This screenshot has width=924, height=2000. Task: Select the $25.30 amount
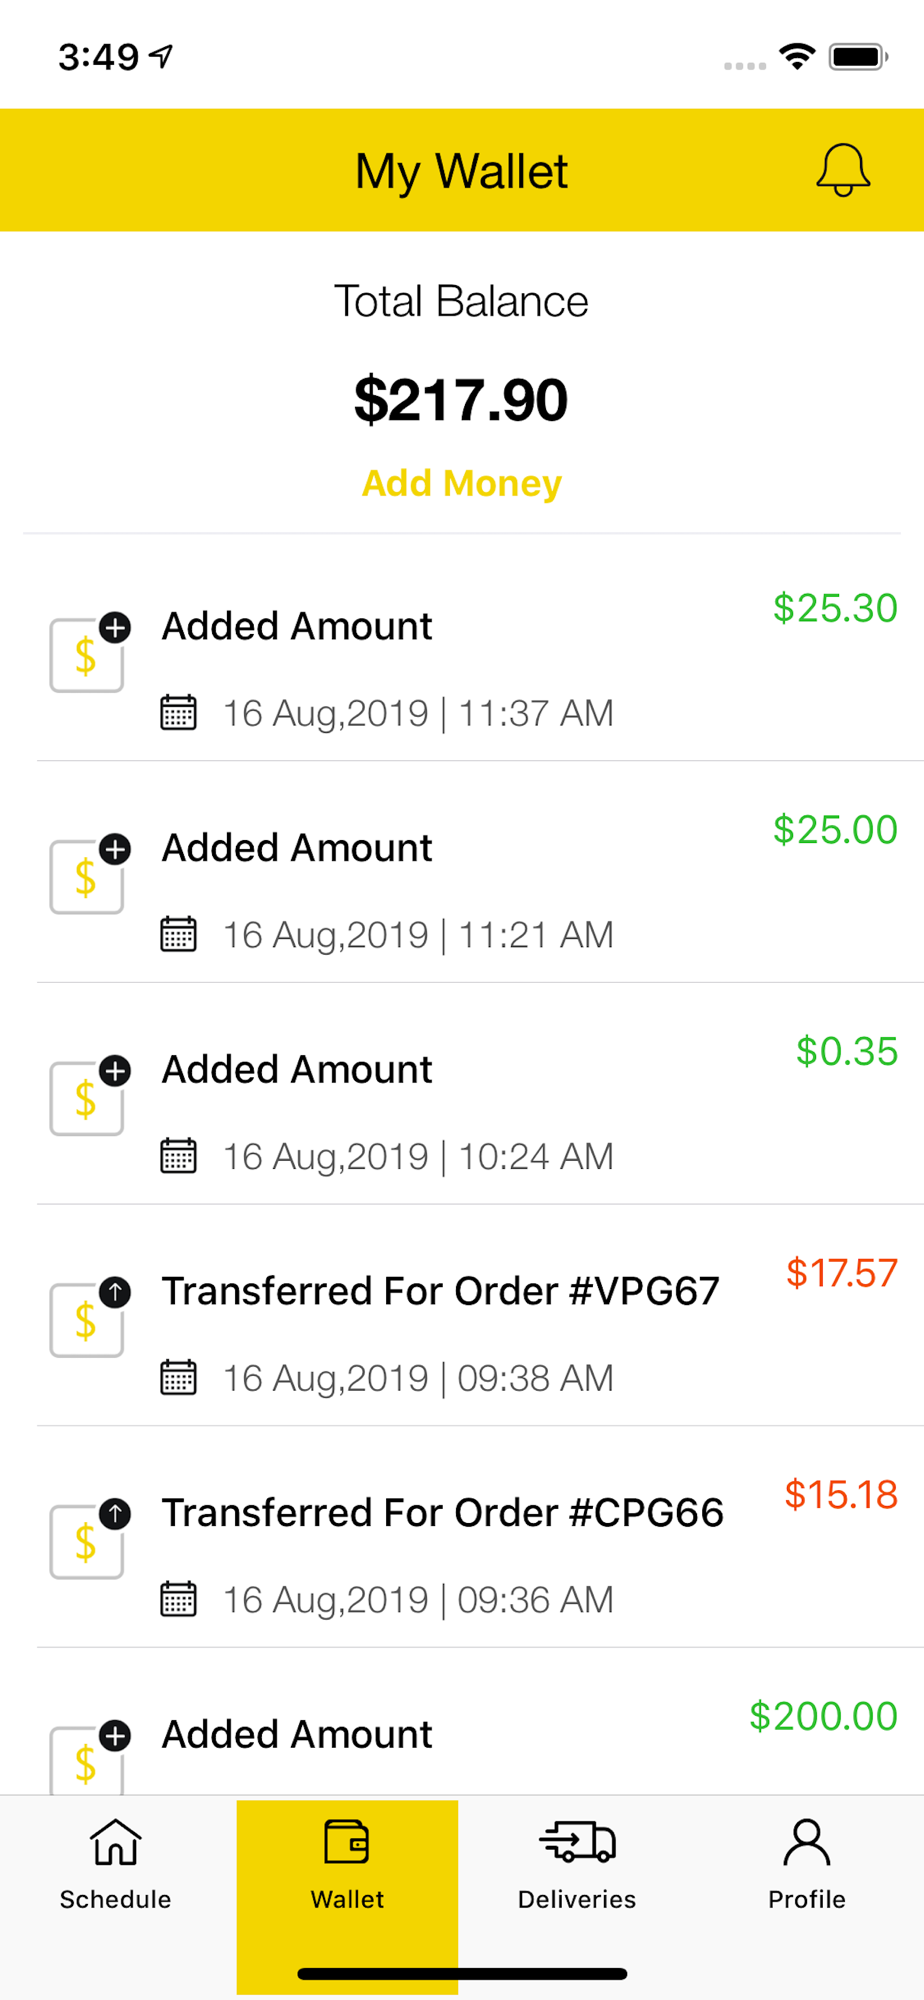[x=835, y=608]
